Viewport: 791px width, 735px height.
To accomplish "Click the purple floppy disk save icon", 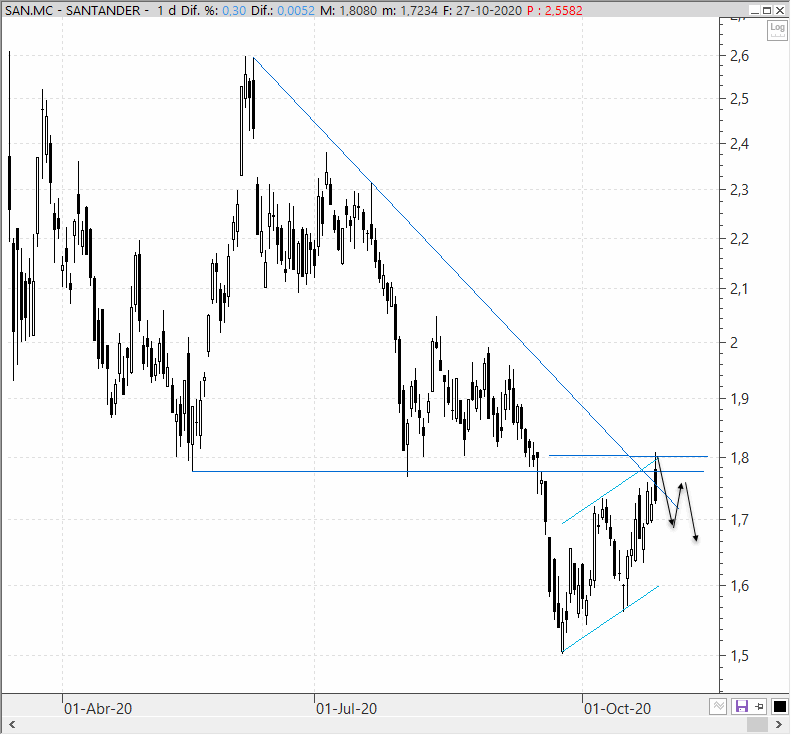I will [x=741, y=706].
